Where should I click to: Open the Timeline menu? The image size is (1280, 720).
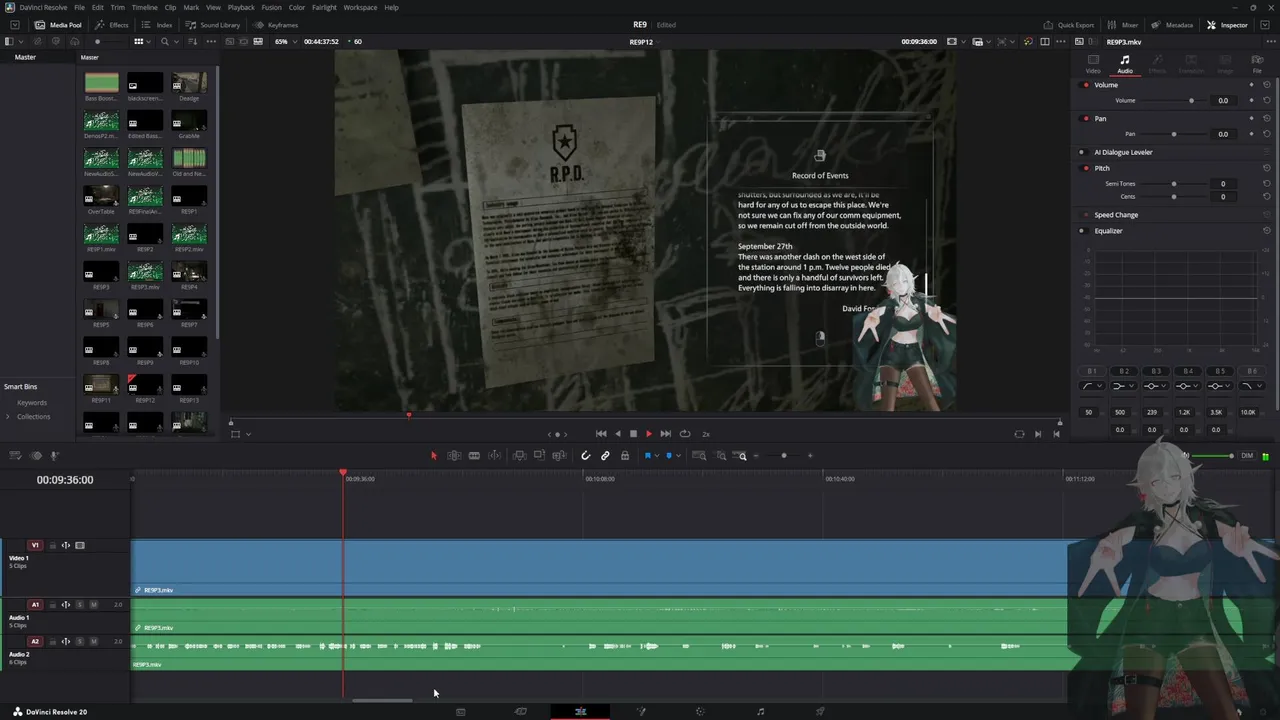(x=145, y=7)
